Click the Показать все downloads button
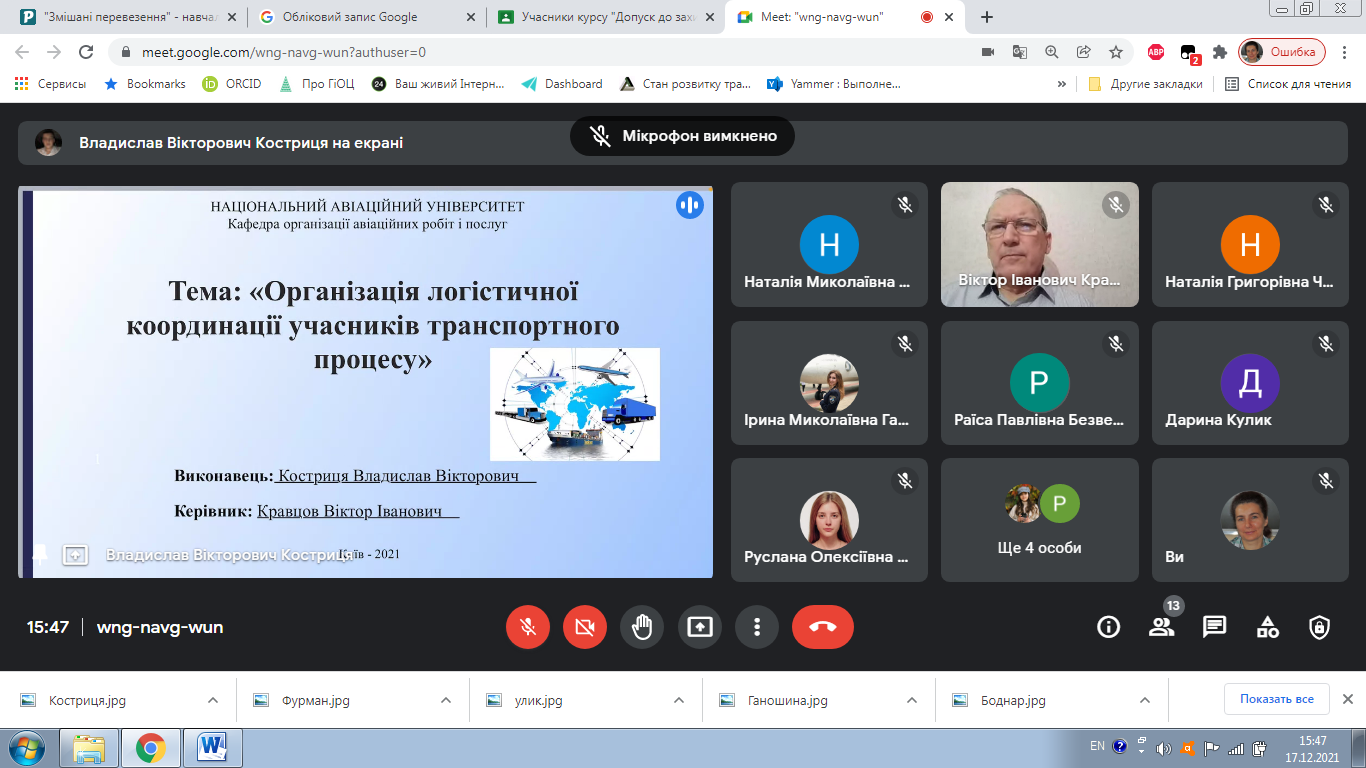The width and height of the screenshot is (1366, 768). click(x=1276, y=699)
